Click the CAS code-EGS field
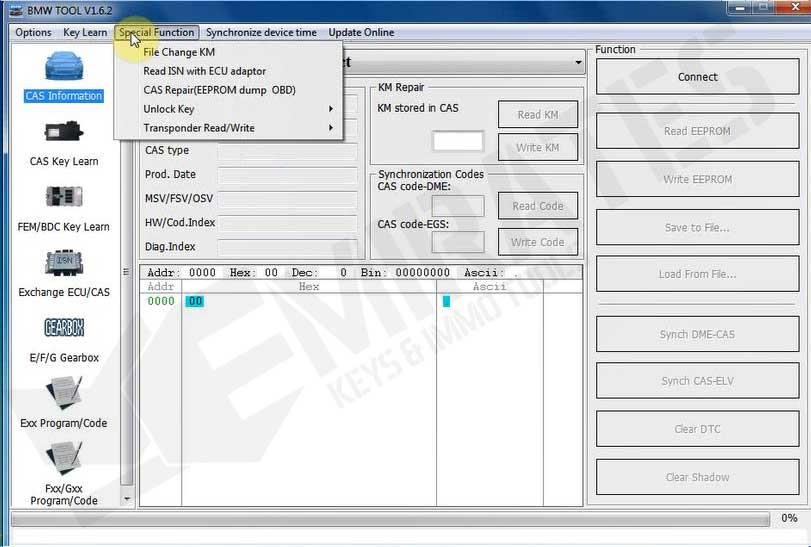Screen dimensions: 811x547 tap(458, 242)
